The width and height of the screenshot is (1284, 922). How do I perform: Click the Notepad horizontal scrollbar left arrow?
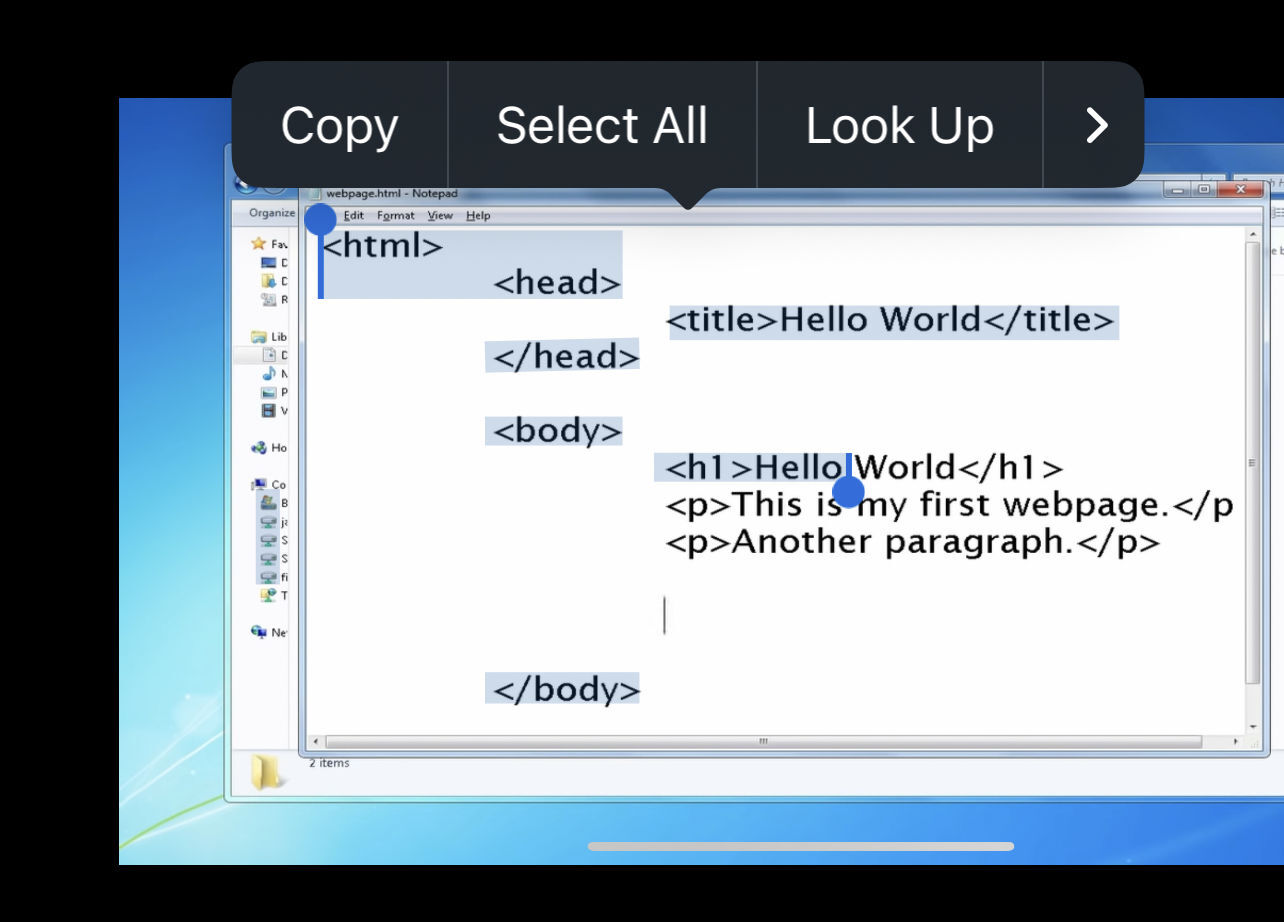pos(316,743)
